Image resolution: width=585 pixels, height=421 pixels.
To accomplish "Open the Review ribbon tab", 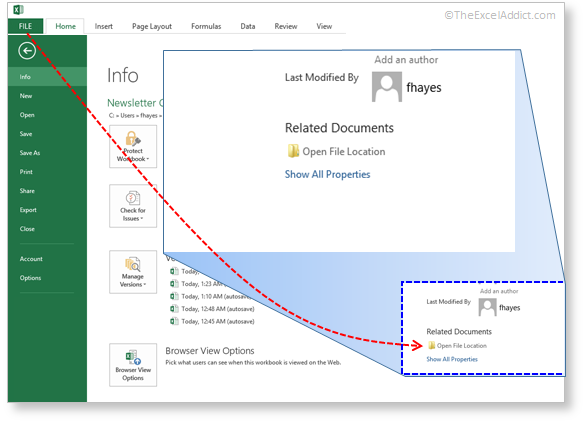I will [286, 26].
